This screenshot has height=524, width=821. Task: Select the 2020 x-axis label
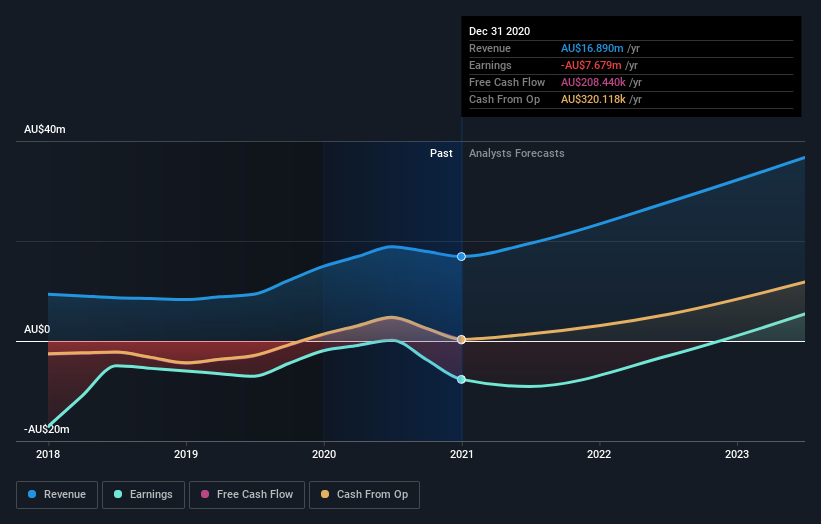[x=324, y=454]
